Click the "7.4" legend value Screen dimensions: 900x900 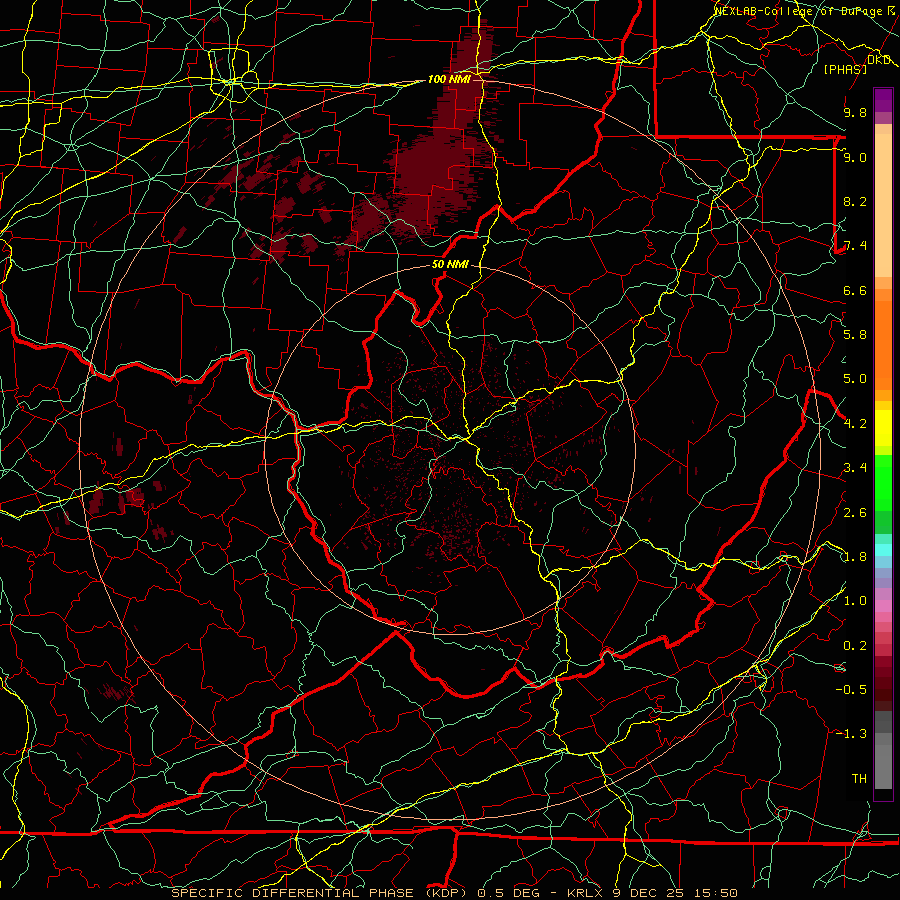coord(855,246)
